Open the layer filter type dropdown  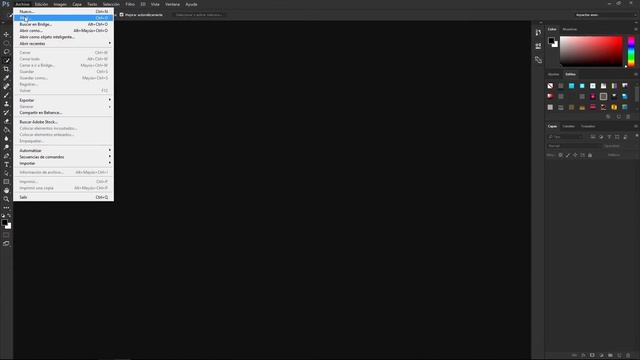pos(565,137)
